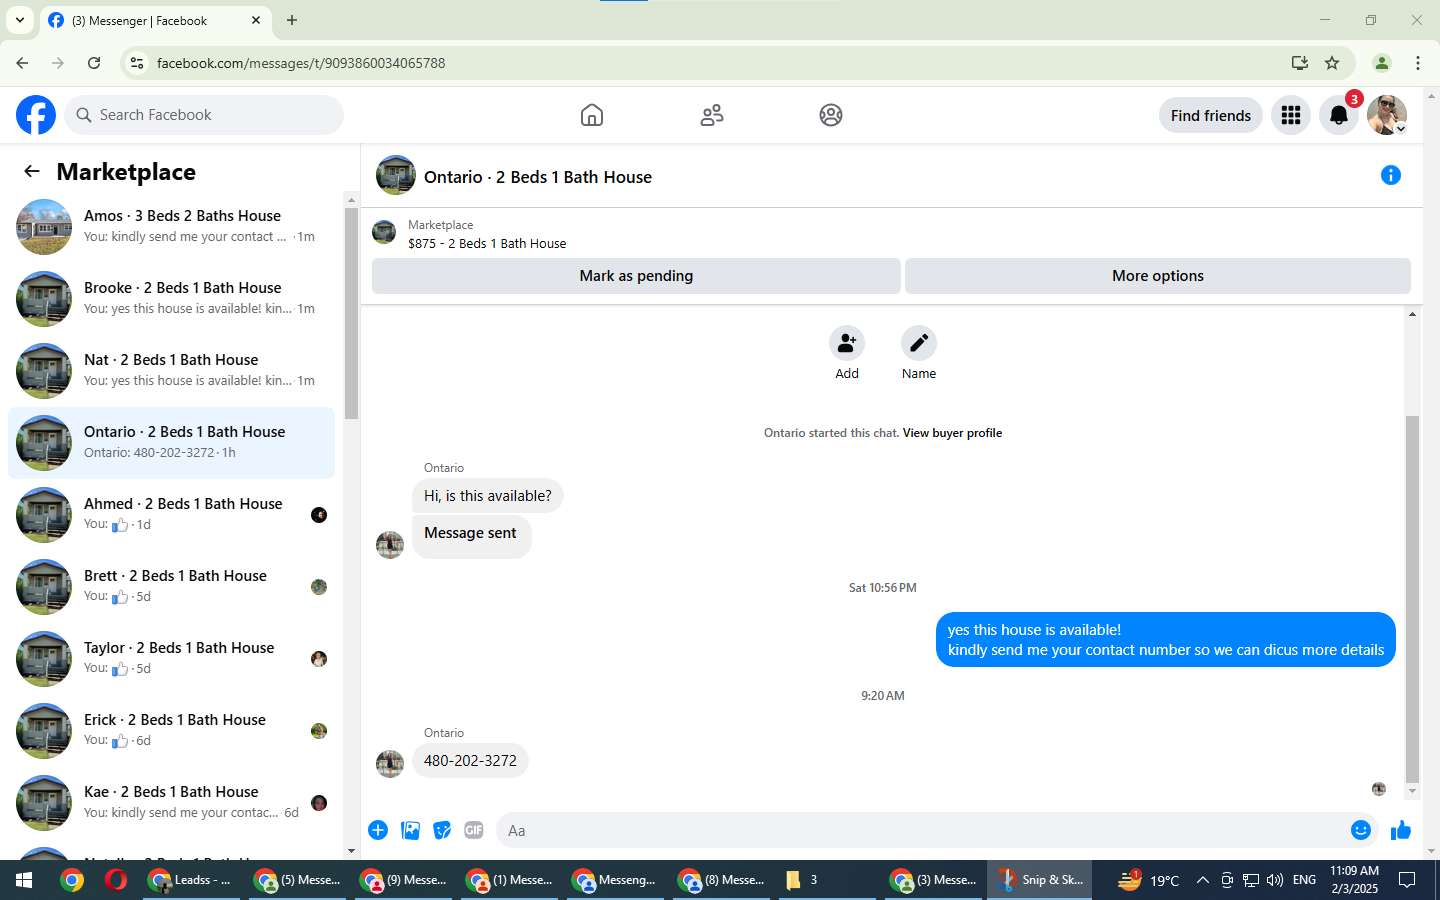
Task: Select the Messenger | Facebook browser tab
Action: pos(155,21)
